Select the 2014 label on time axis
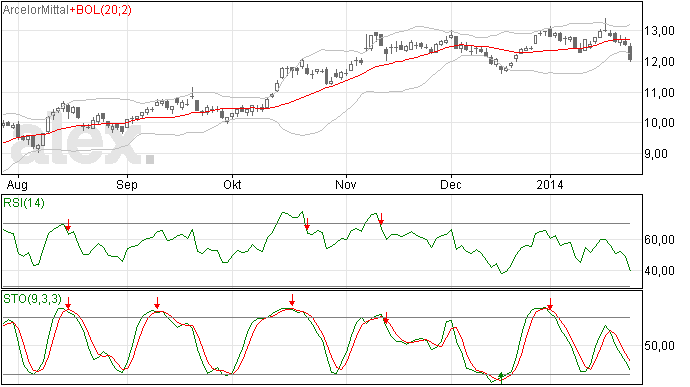The height and width of the screenshot is (387, 690). point(550,184)
